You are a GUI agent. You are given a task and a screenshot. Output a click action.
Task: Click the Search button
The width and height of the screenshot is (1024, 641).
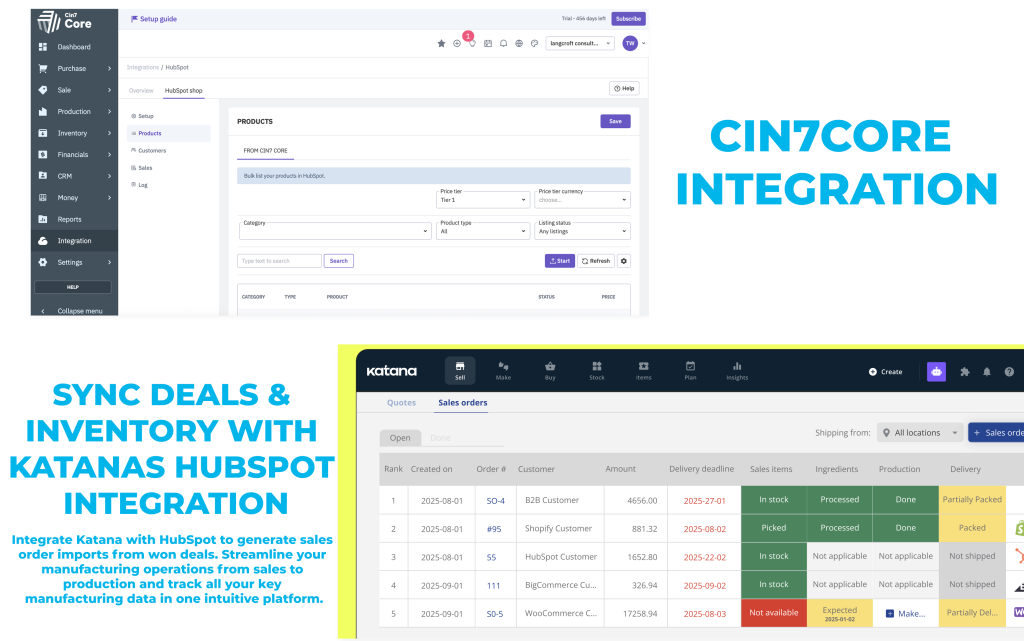coord(339,261)
